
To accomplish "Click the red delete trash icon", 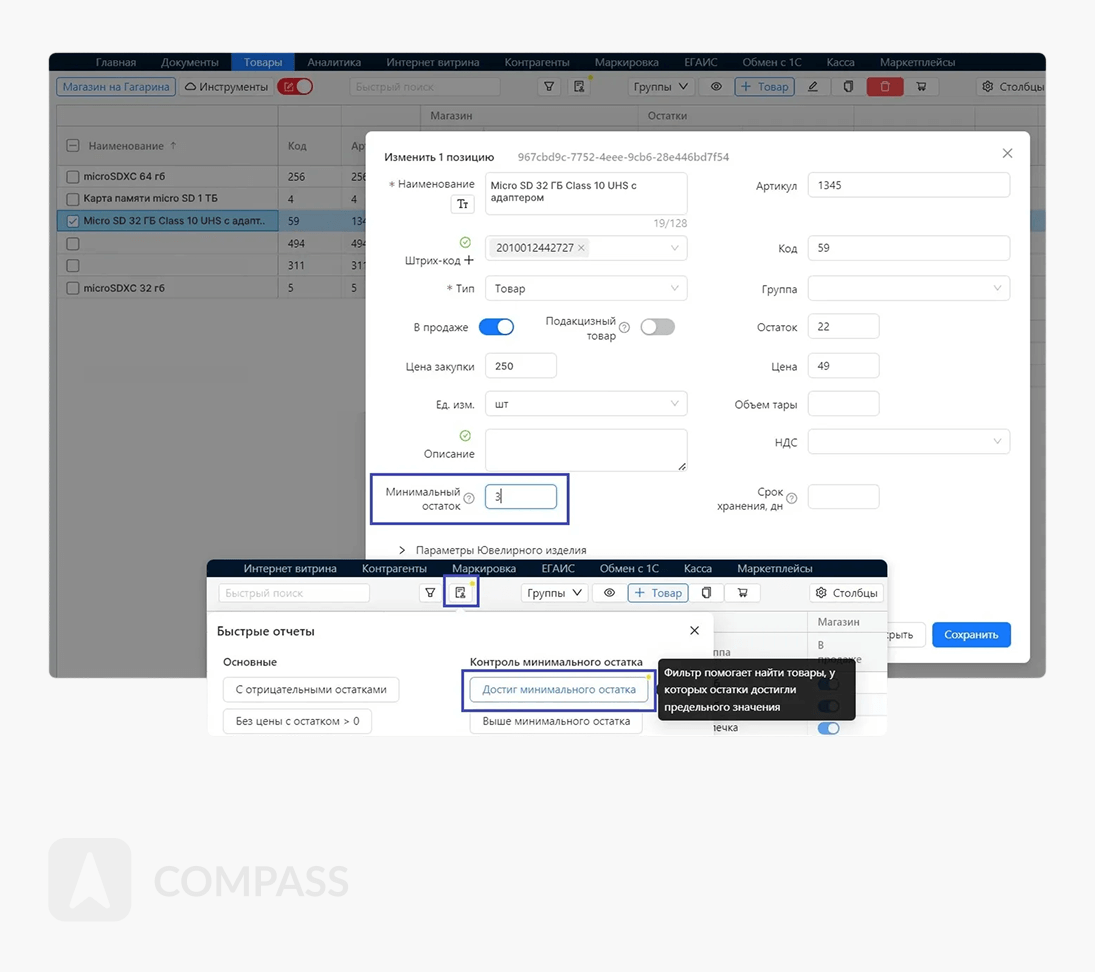I will pyautogui.click(x=884, y=87).
